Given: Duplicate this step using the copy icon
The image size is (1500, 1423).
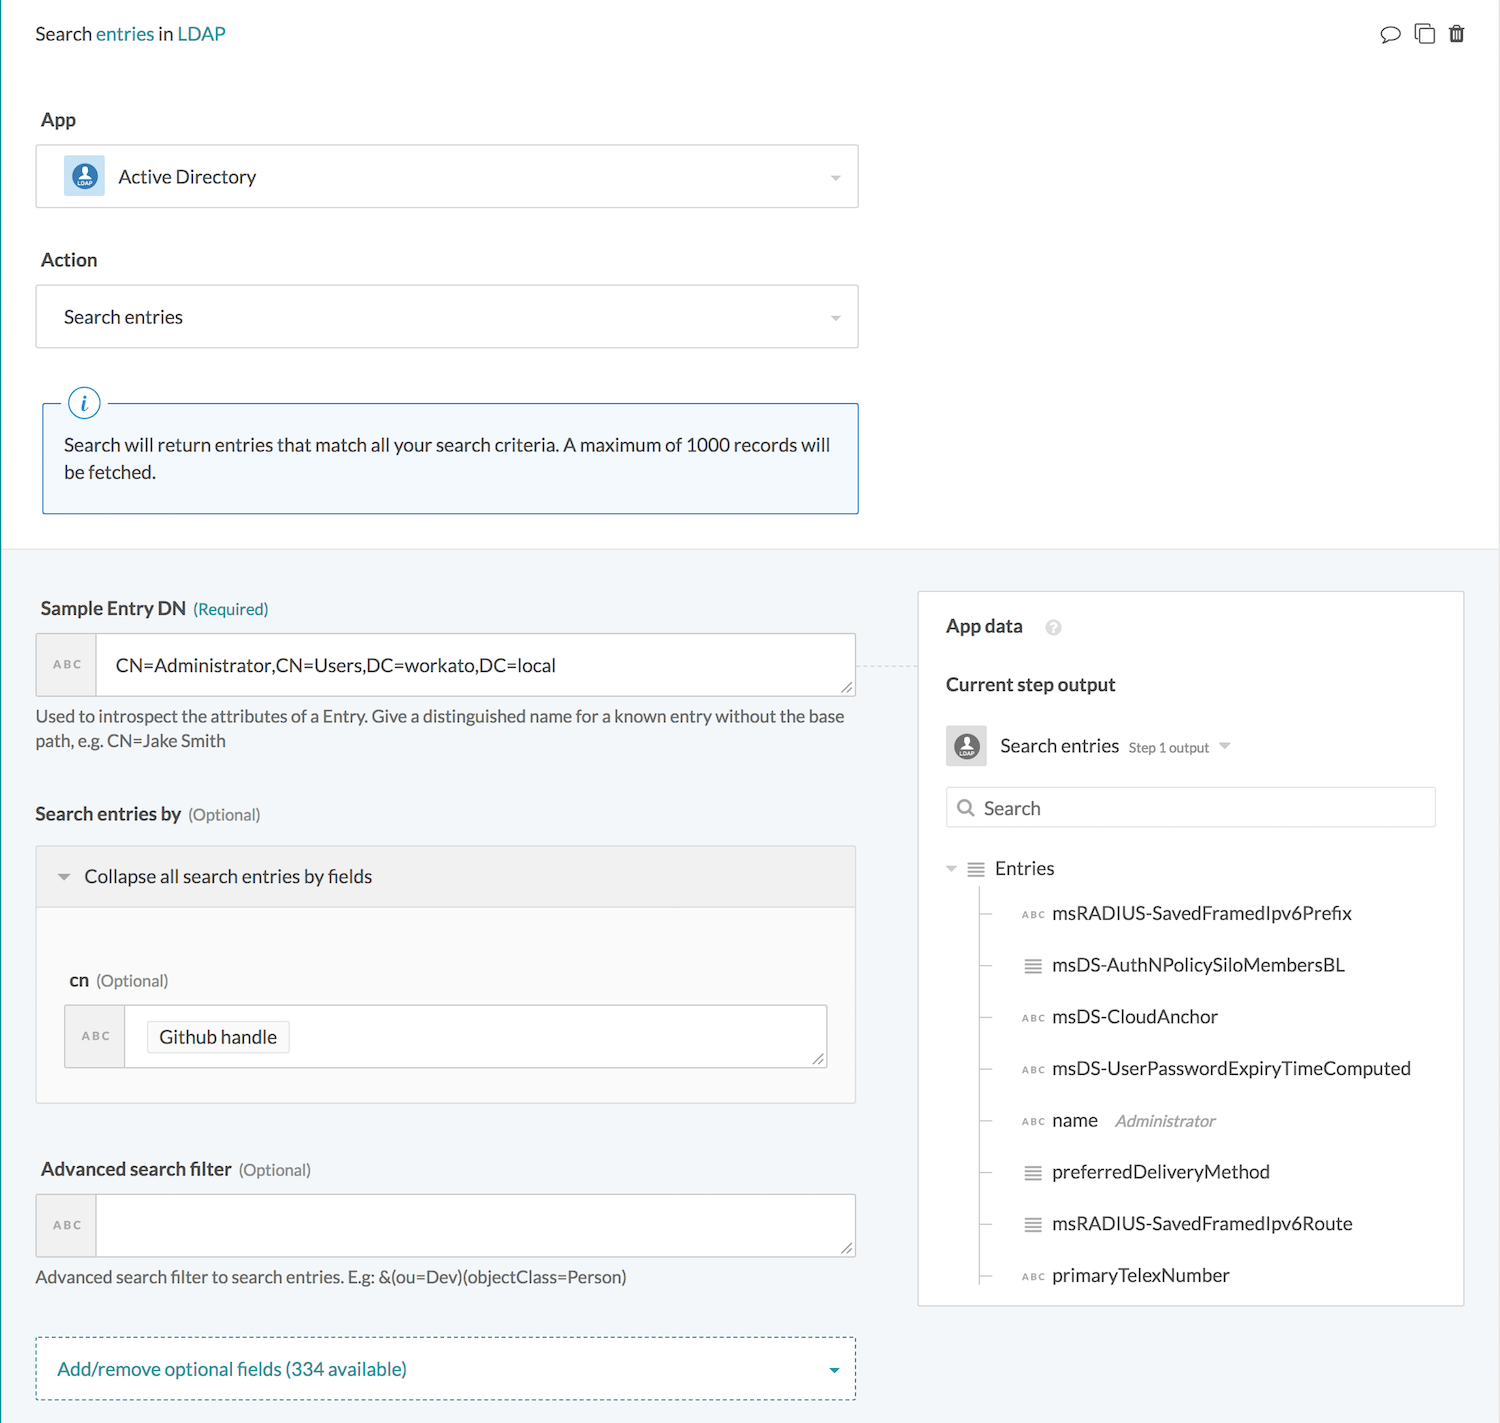Looking at the screenshot, I should 1424,33.
